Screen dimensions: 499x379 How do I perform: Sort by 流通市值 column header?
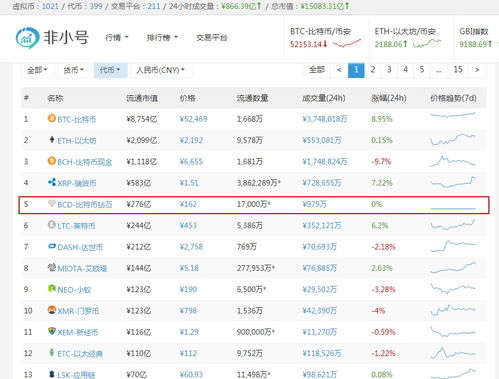[142, 98]
